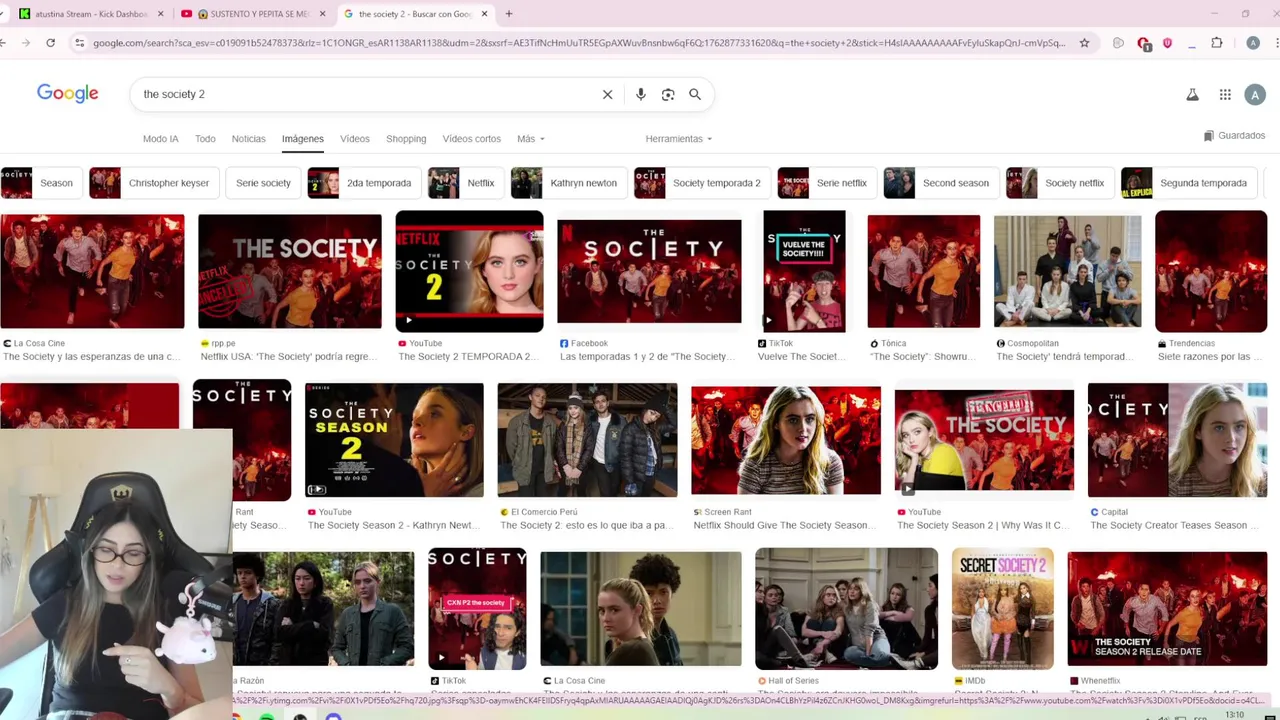Start voice search with microphone icon
The width and height of the screenshot is (1280, 720).
point(641,94)
